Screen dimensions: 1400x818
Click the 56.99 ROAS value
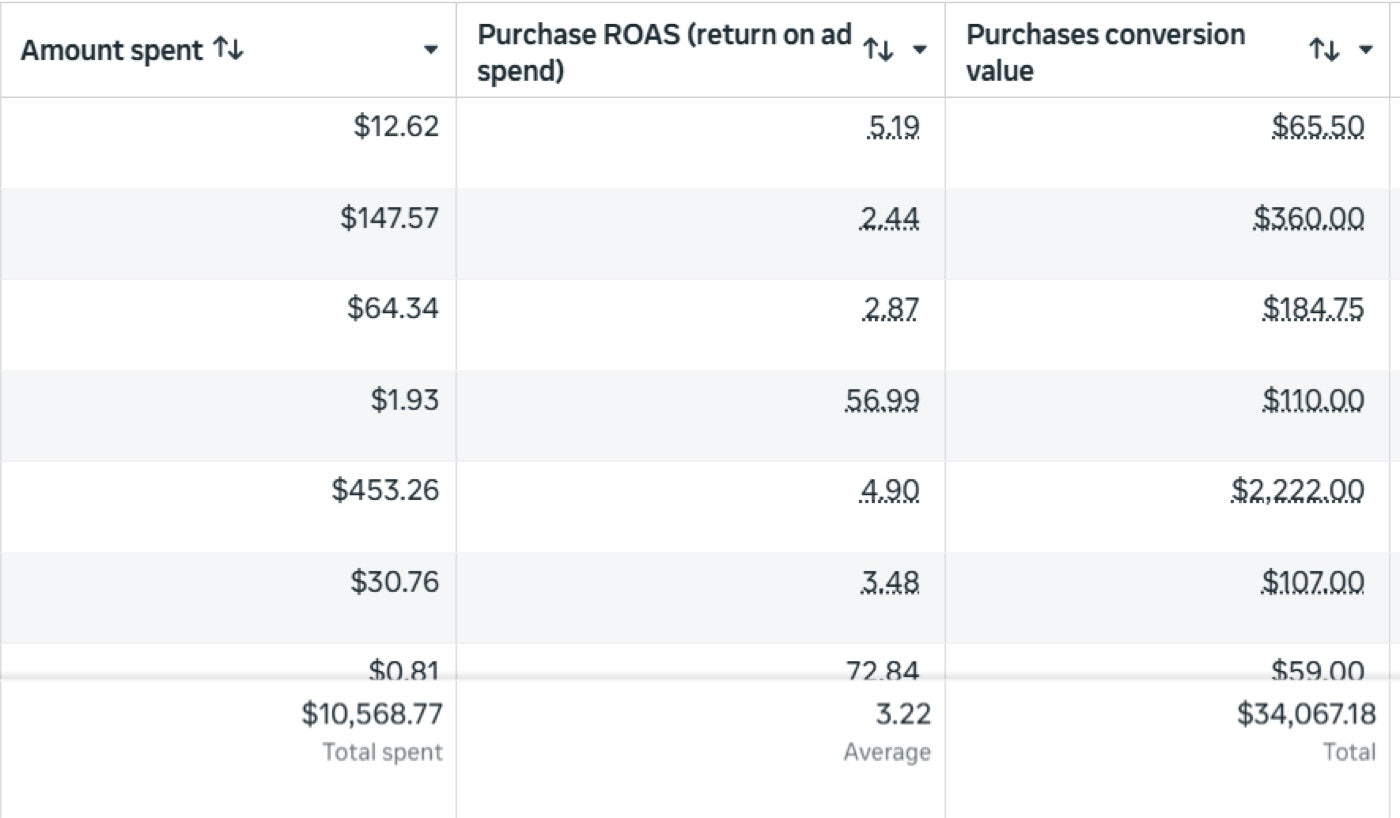click(881, 400)
